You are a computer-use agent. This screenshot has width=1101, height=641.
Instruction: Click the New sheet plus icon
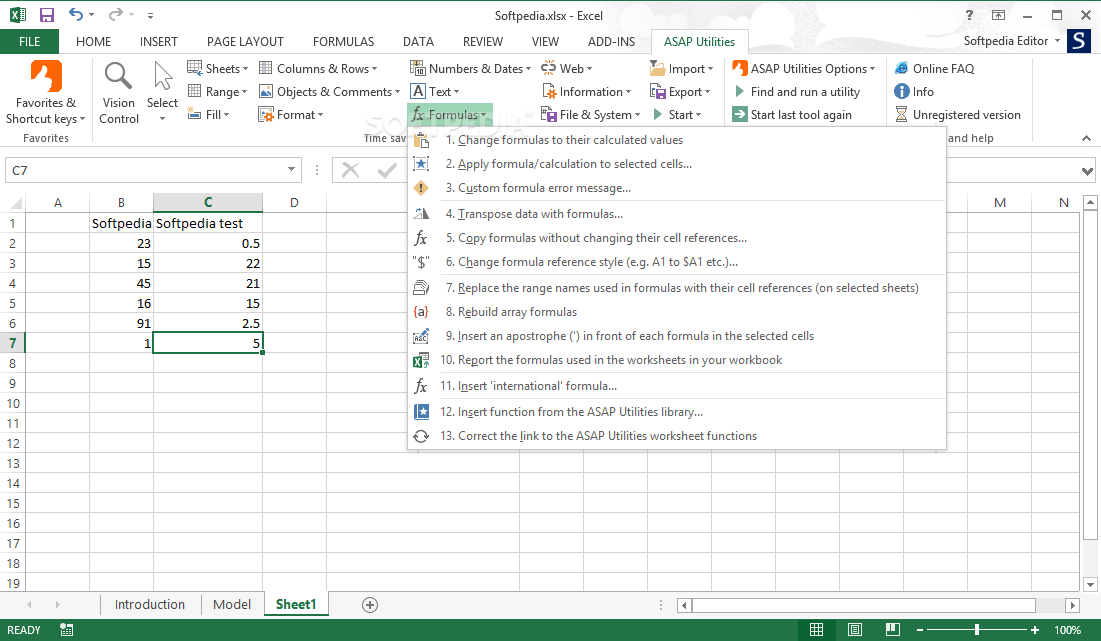pos(369,604)
